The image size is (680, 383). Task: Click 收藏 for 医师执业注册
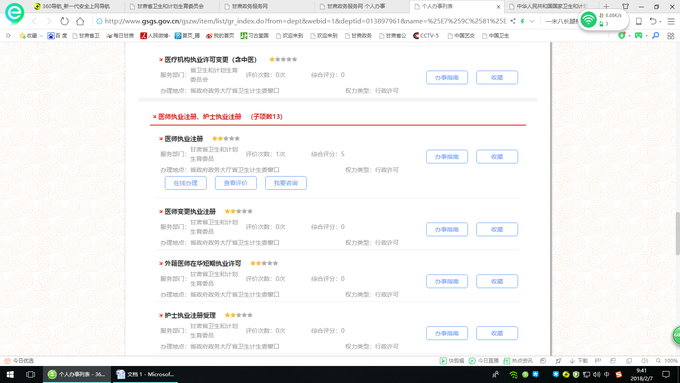tap(497, 157)
